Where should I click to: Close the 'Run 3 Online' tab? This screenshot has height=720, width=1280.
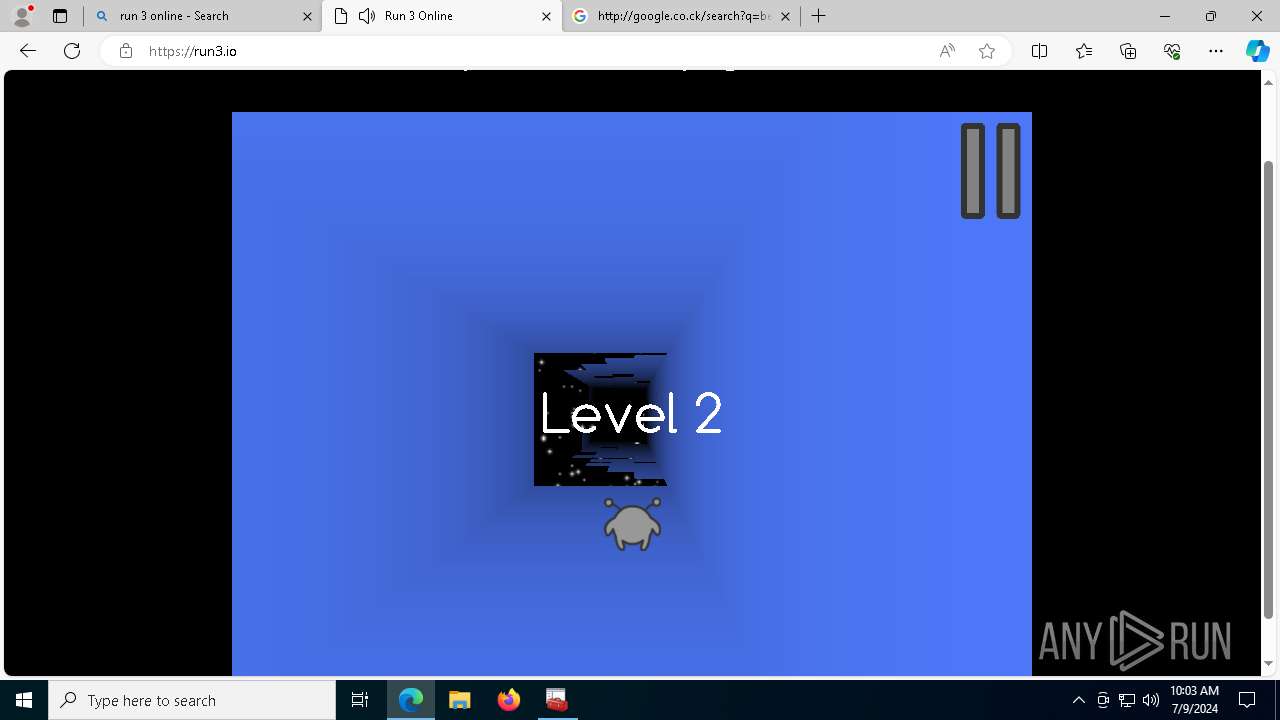tap(546, 16)
